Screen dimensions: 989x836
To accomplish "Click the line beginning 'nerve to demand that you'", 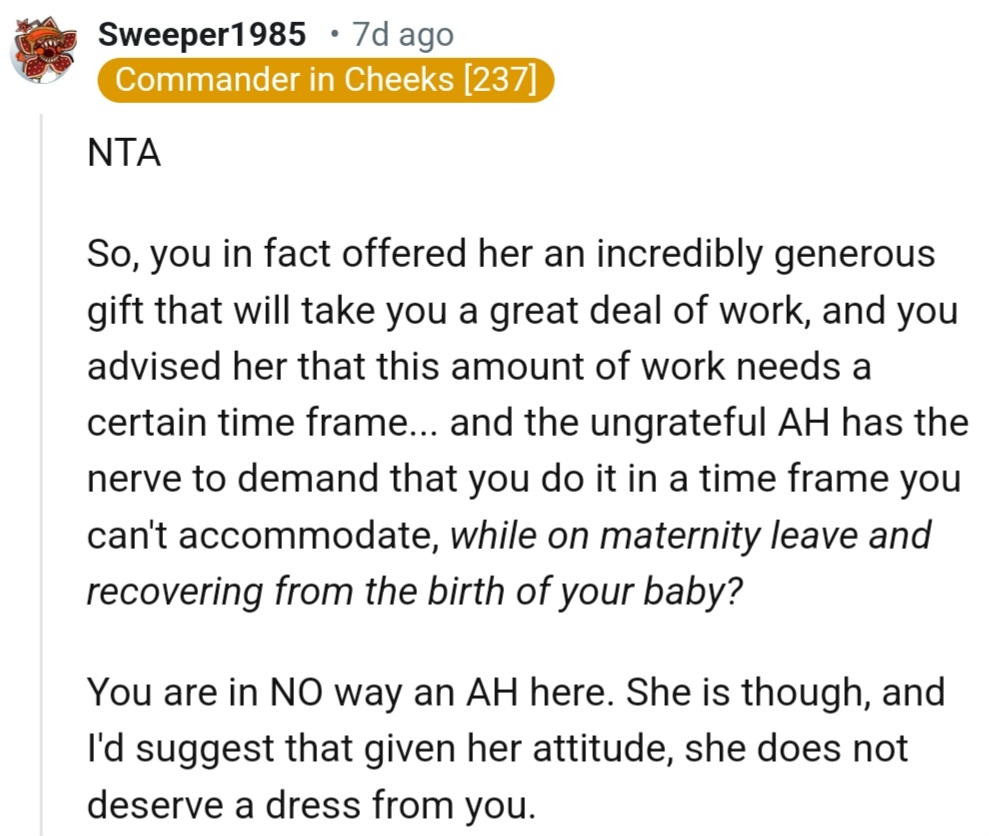I will click(524, 479).
